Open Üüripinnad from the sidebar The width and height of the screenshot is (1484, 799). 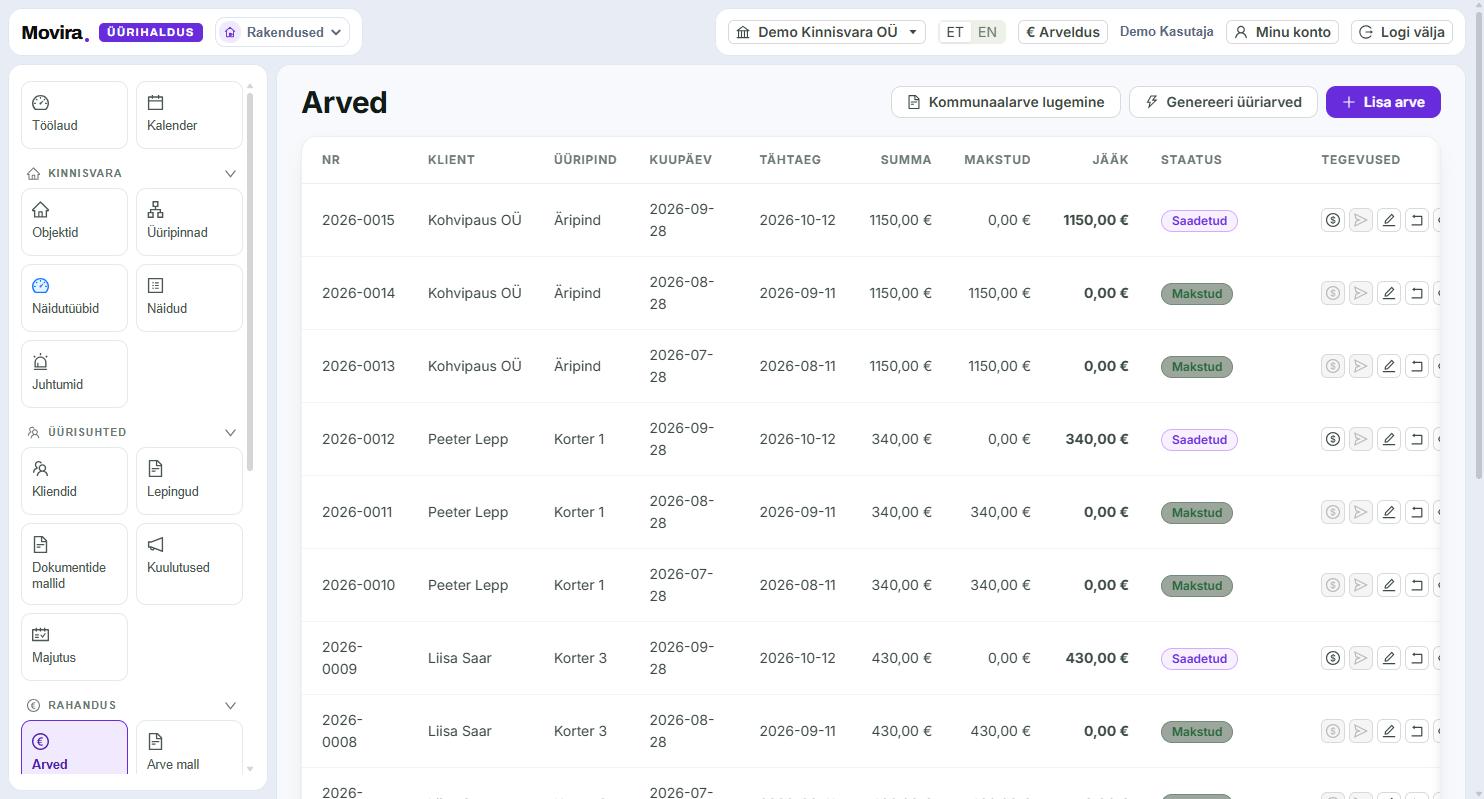coord(189,222)
